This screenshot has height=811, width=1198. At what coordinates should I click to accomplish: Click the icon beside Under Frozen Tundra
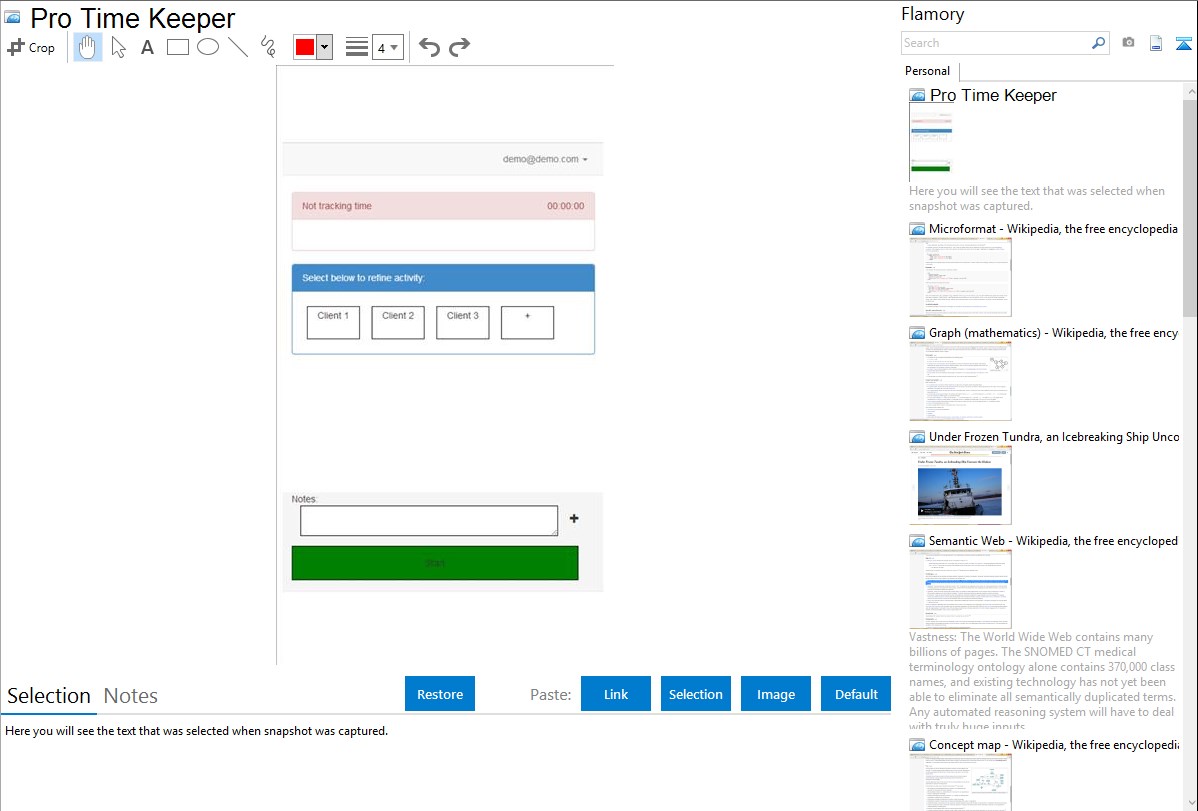[x=918, y=437]
